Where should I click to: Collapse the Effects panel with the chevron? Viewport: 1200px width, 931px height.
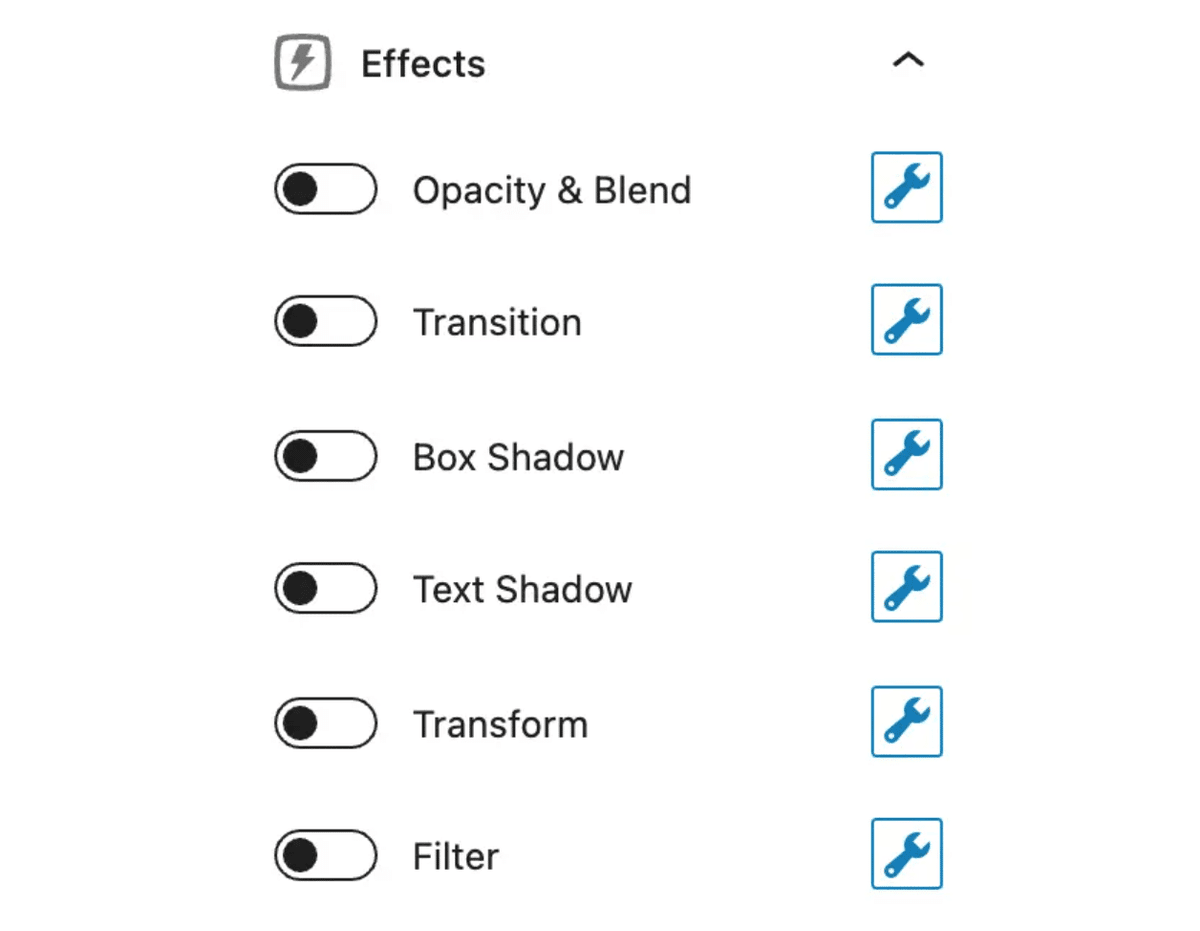[908, 60]
